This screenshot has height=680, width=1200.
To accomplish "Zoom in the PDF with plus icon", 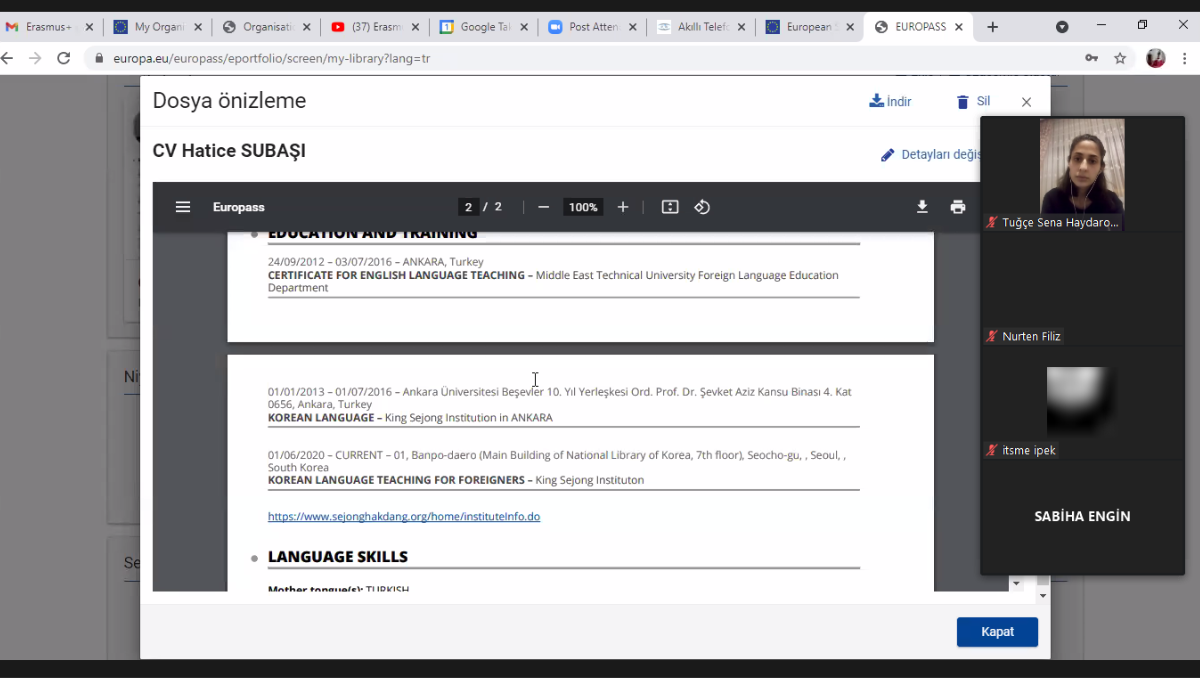I will click(x=623, y=207).
